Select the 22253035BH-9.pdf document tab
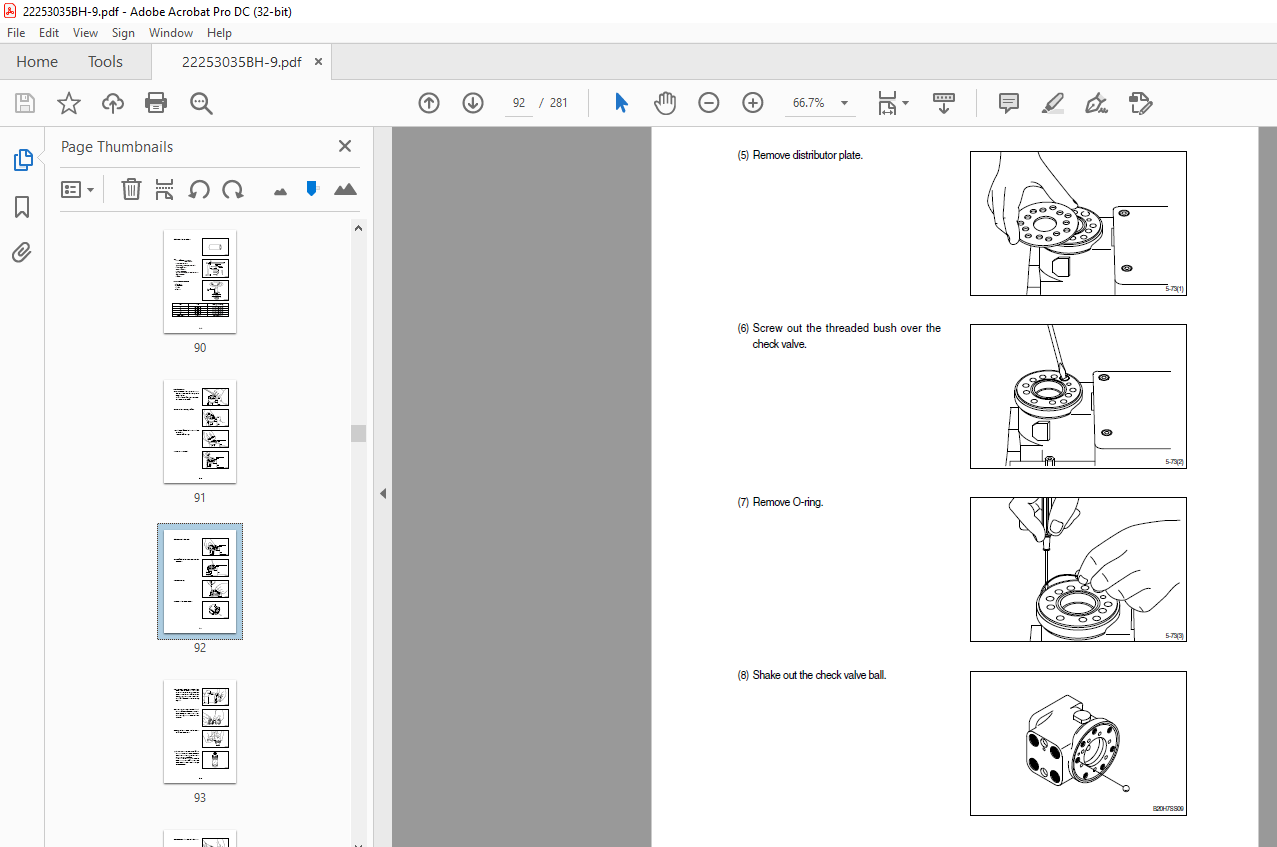The image size is (1277, 847). click(241, 62)
